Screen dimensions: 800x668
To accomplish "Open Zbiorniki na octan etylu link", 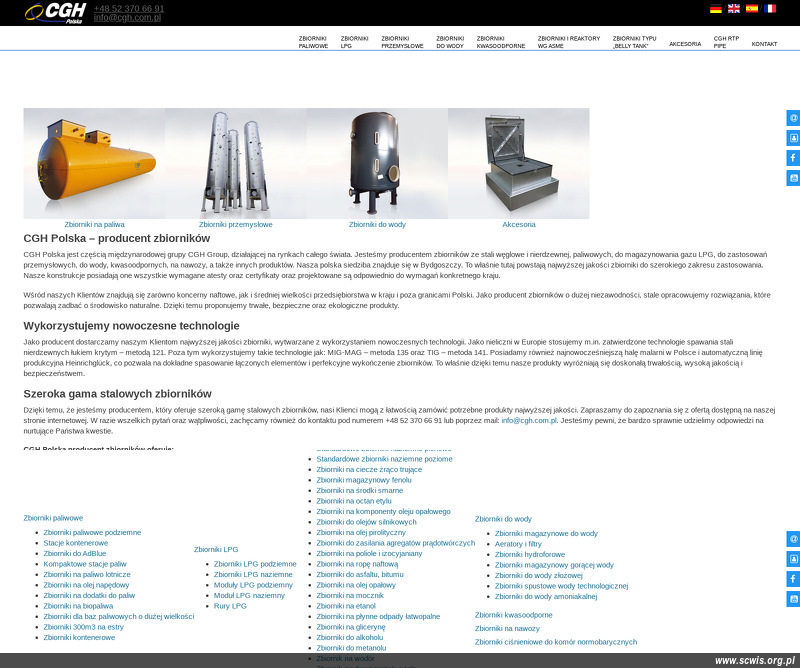I will [354, 501].
